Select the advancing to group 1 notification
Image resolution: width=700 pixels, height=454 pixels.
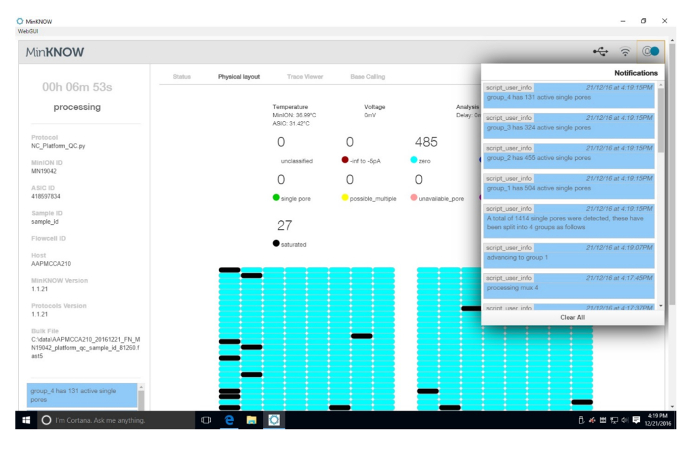pos(569,255)
